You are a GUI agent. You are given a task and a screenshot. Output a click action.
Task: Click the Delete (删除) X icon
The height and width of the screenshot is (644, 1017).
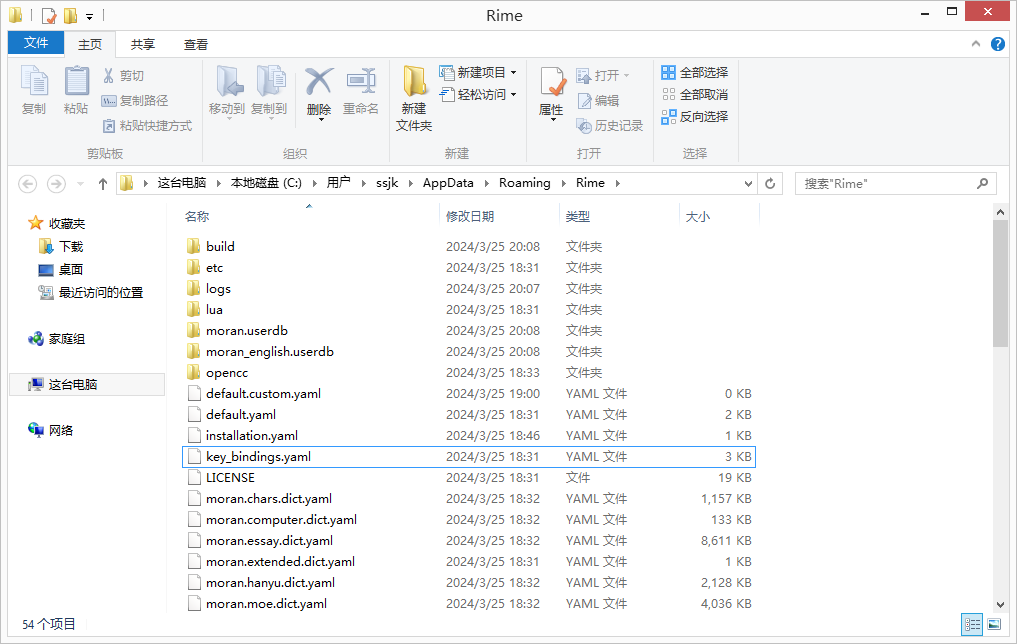coord(319,82)
